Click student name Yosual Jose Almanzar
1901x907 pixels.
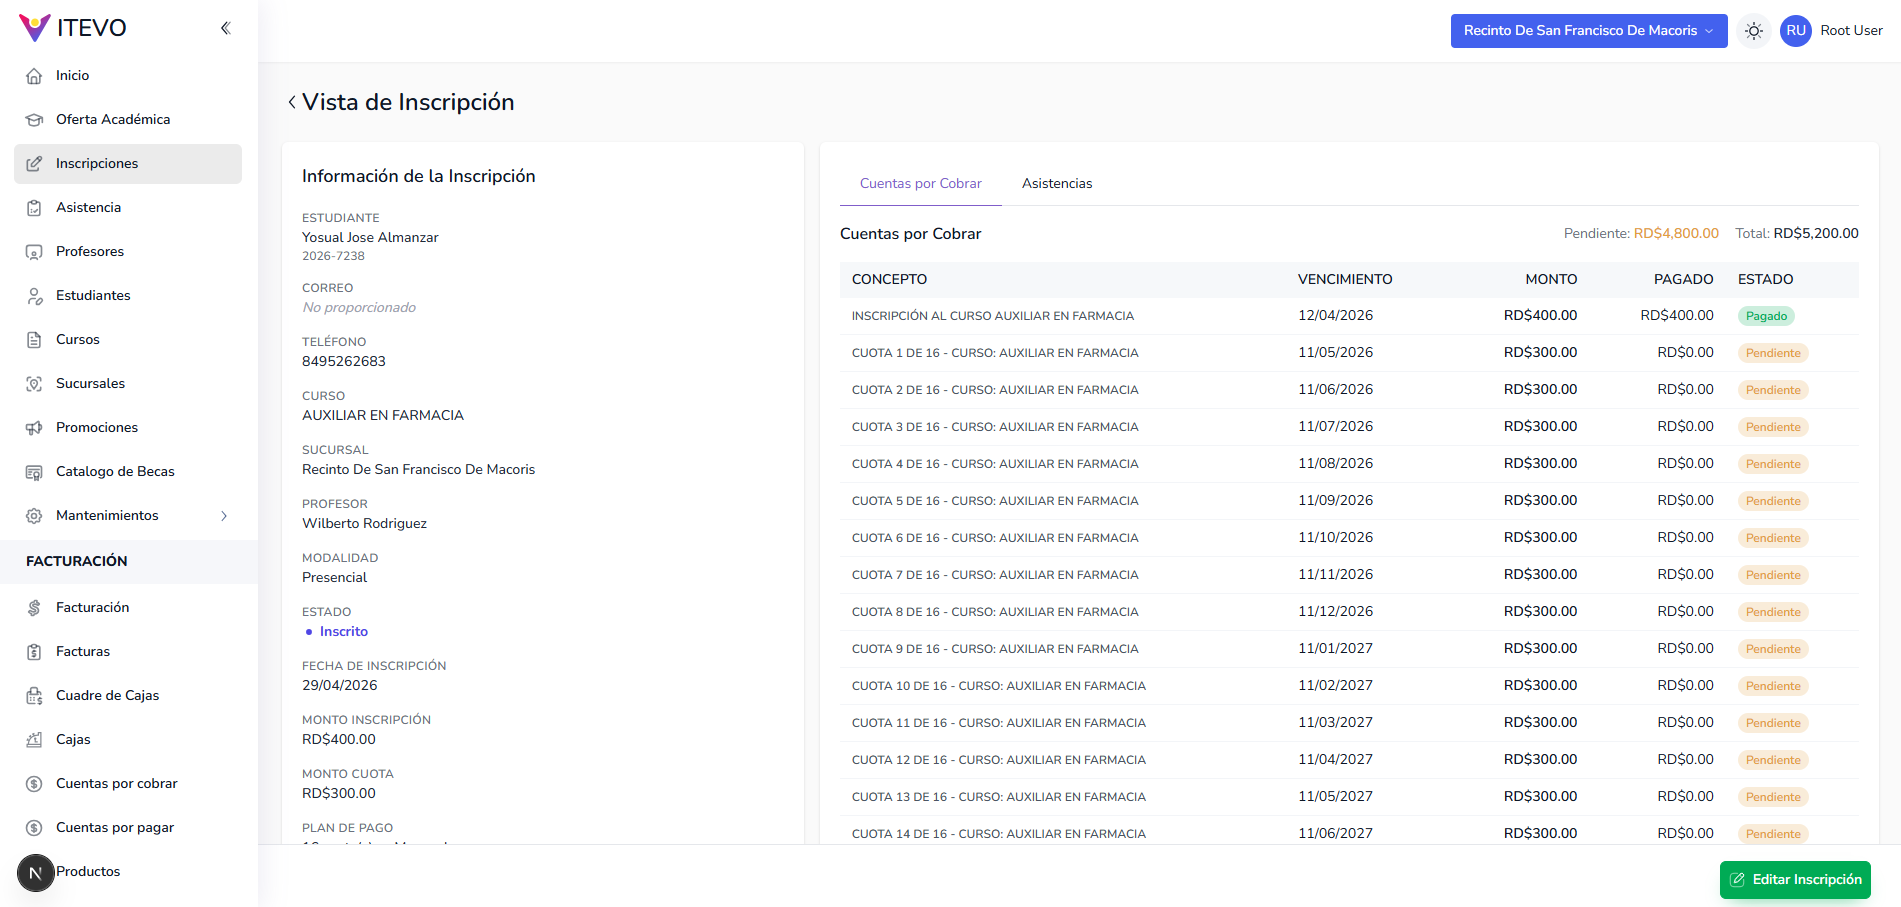click(370, 238)
